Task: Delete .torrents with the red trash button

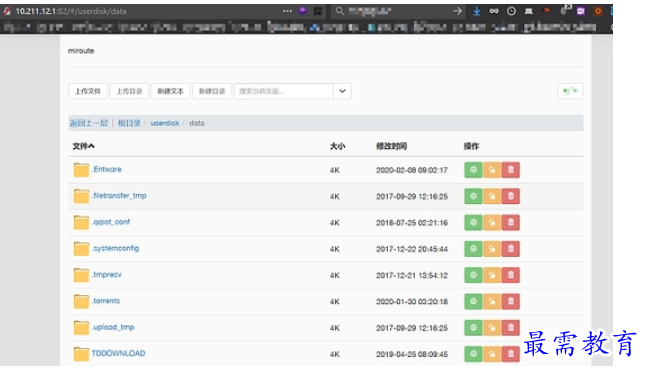Action: [x=511, y=301]
